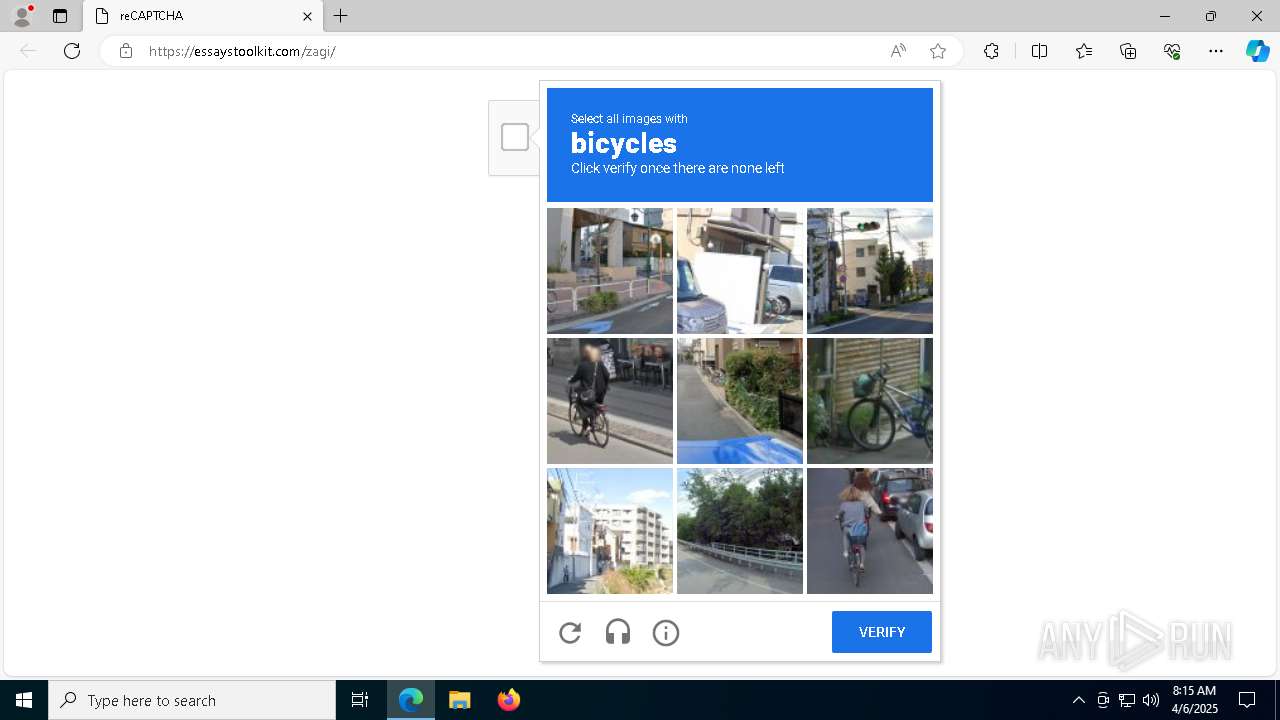Screen dimensions: 1280x720
Task: Open Task View on taskbar
Action: pyautogui.click(x=360, y=700)
